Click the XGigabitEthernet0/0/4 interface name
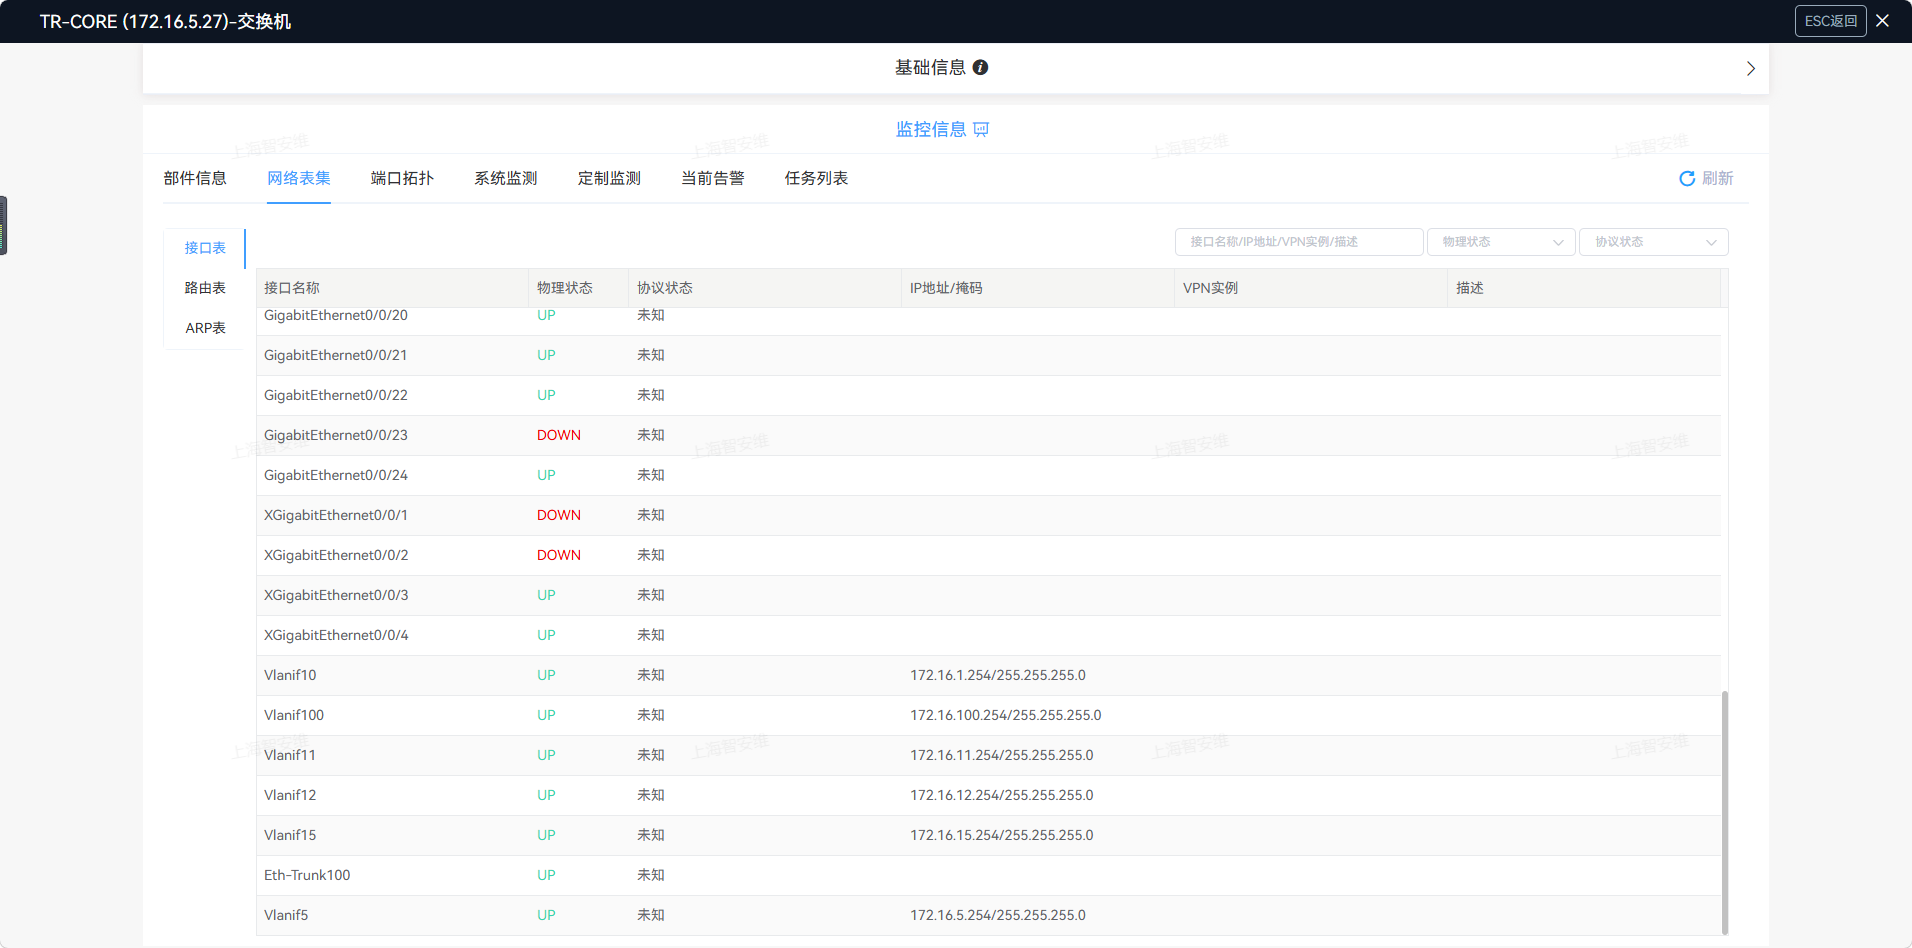Image resolution: width=1912 pixels, height=948 pixels. 336,635
